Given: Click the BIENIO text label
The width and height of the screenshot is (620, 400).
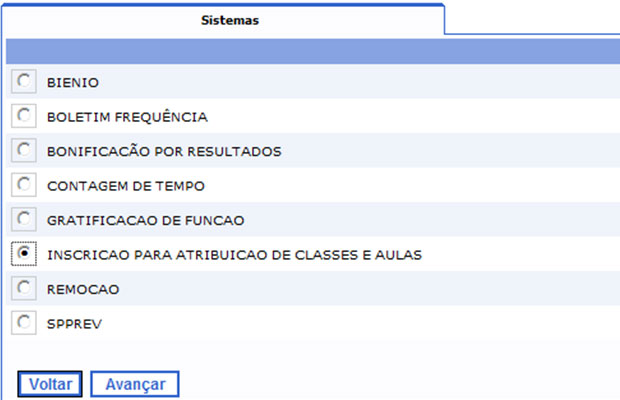Looking at the screenshot, I should coord(72,82).
